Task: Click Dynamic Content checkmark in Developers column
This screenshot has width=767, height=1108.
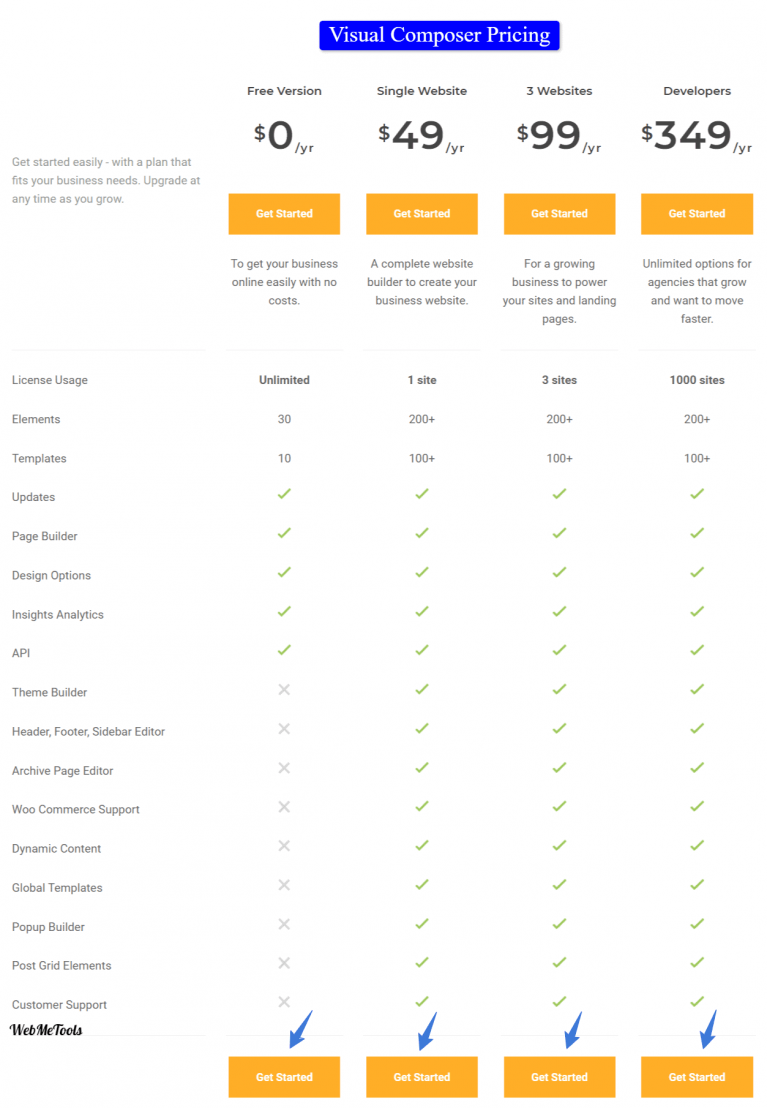Action: pos(697,846)
